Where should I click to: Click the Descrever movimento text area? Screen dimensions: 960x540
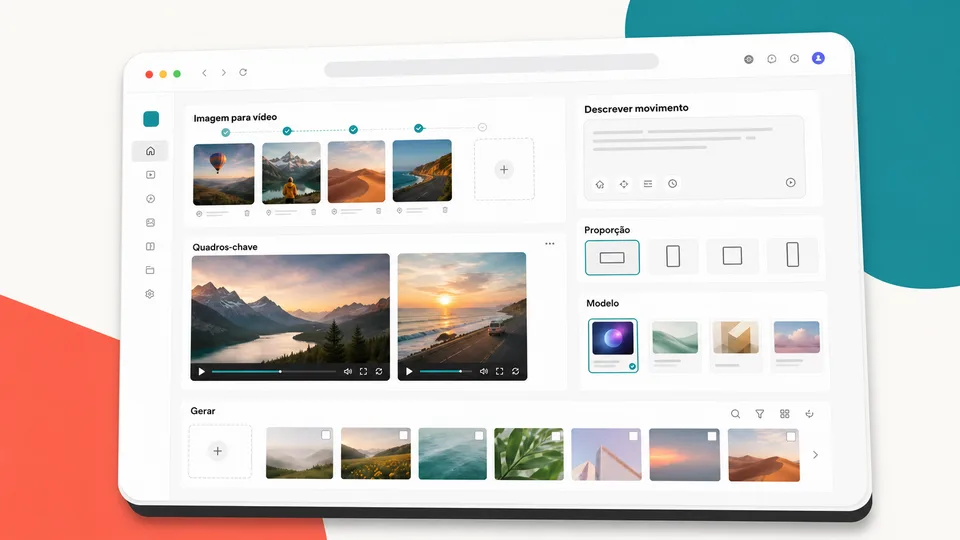(694, 157)
